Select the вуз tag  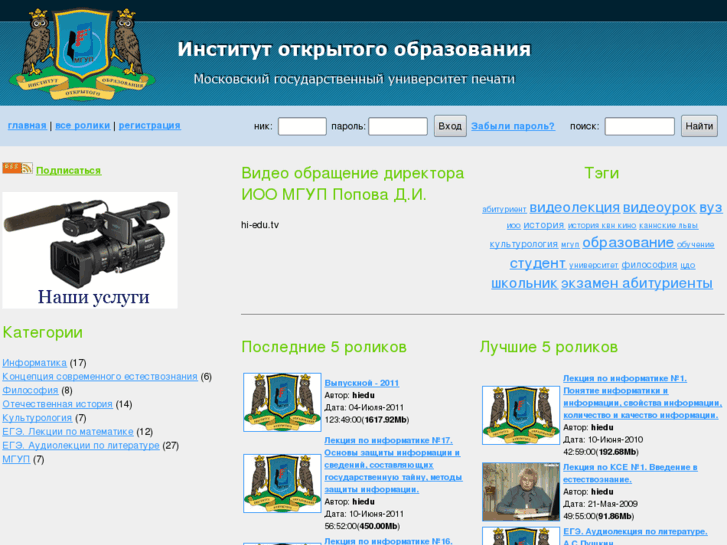click(x=711, y=207)
